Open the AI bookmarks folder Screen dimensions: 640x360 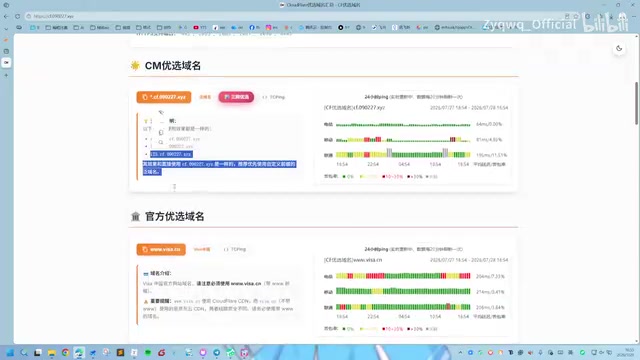click(x=79, y=27)
